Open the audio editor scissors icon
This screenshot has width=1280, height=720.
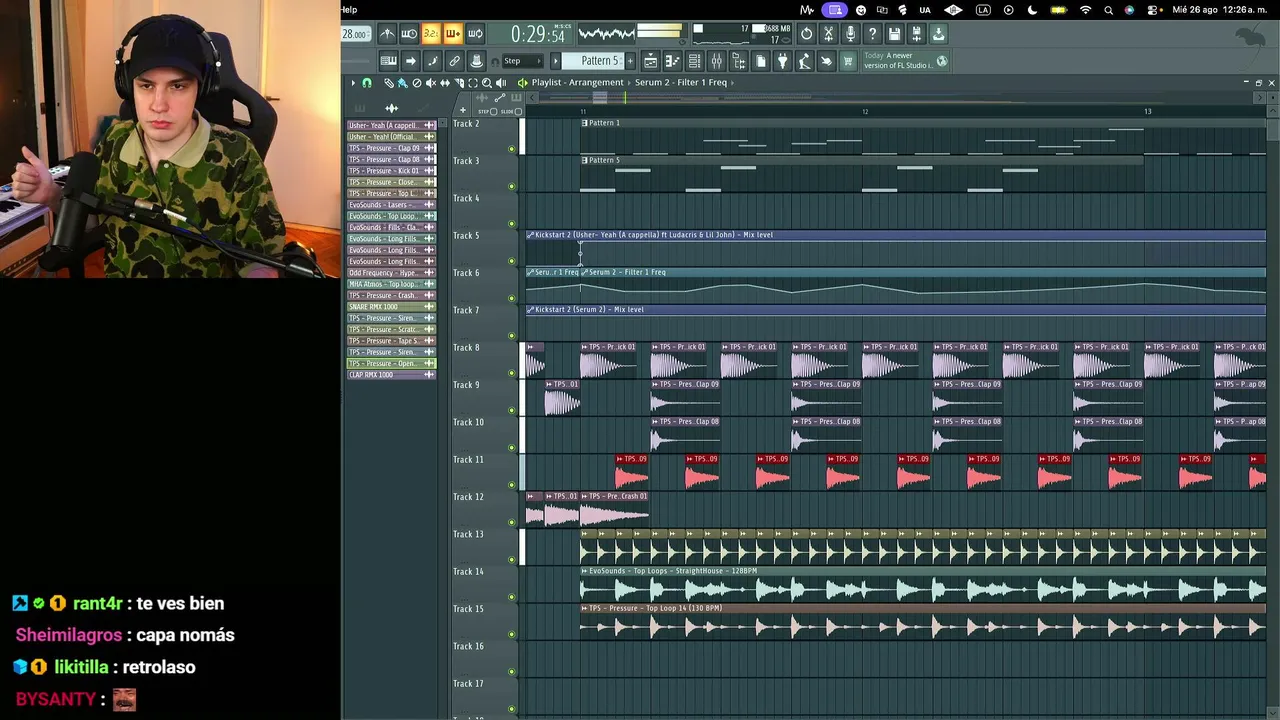pyautogui.click(x=828, y=34)
